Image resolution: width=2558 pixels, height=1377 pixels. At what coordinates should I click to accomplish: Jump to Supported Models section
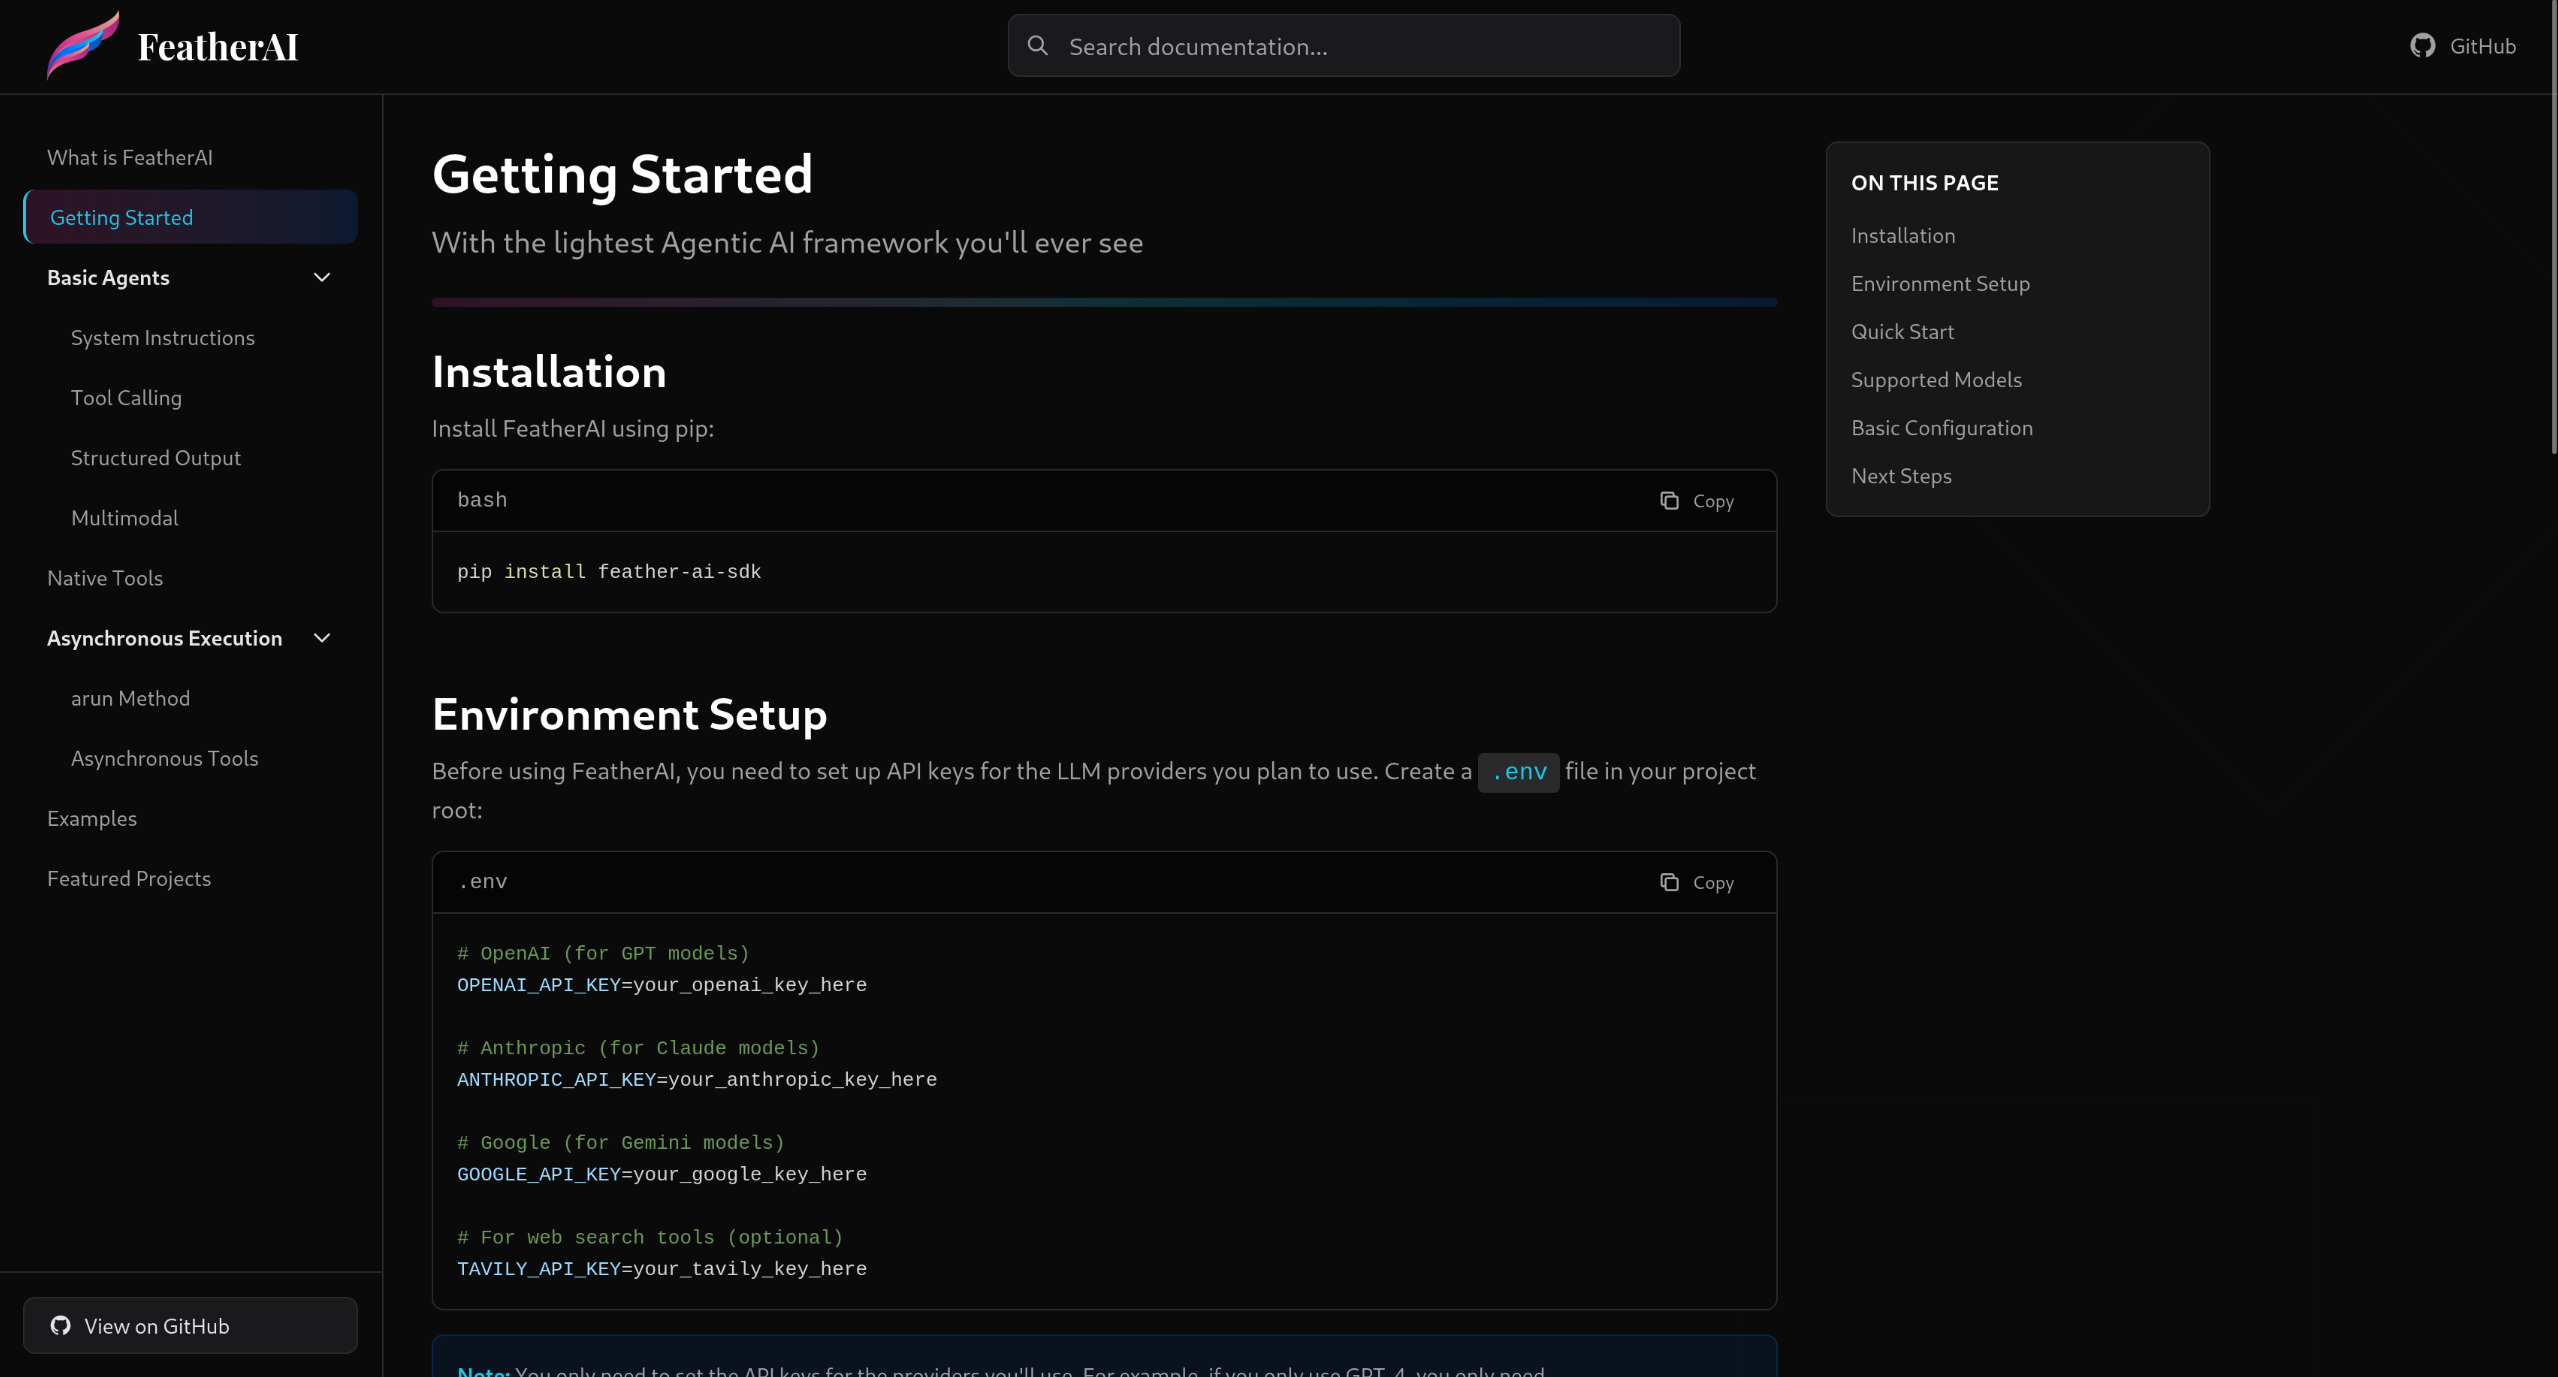click(x=1935, y=380)
